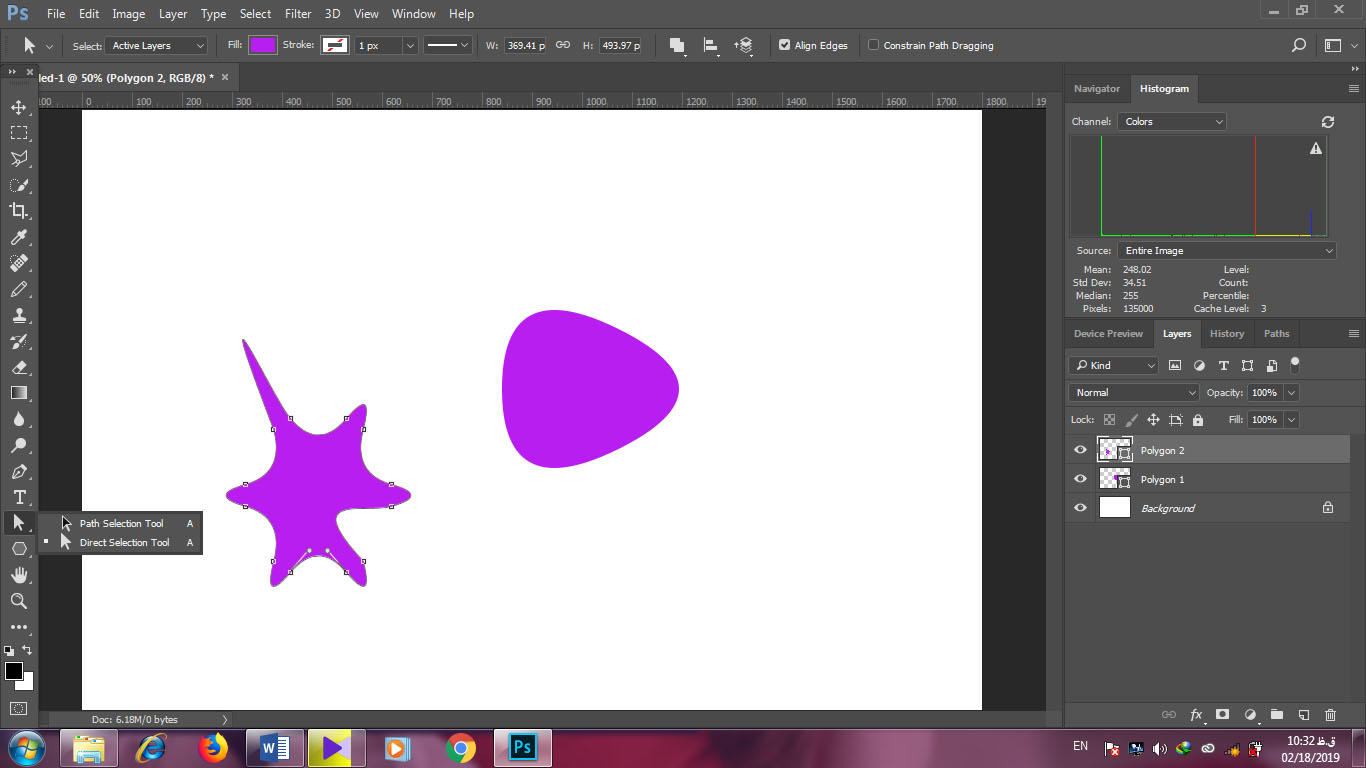Select the Gradient tool
1366x768 pixels.
(19, 393)
